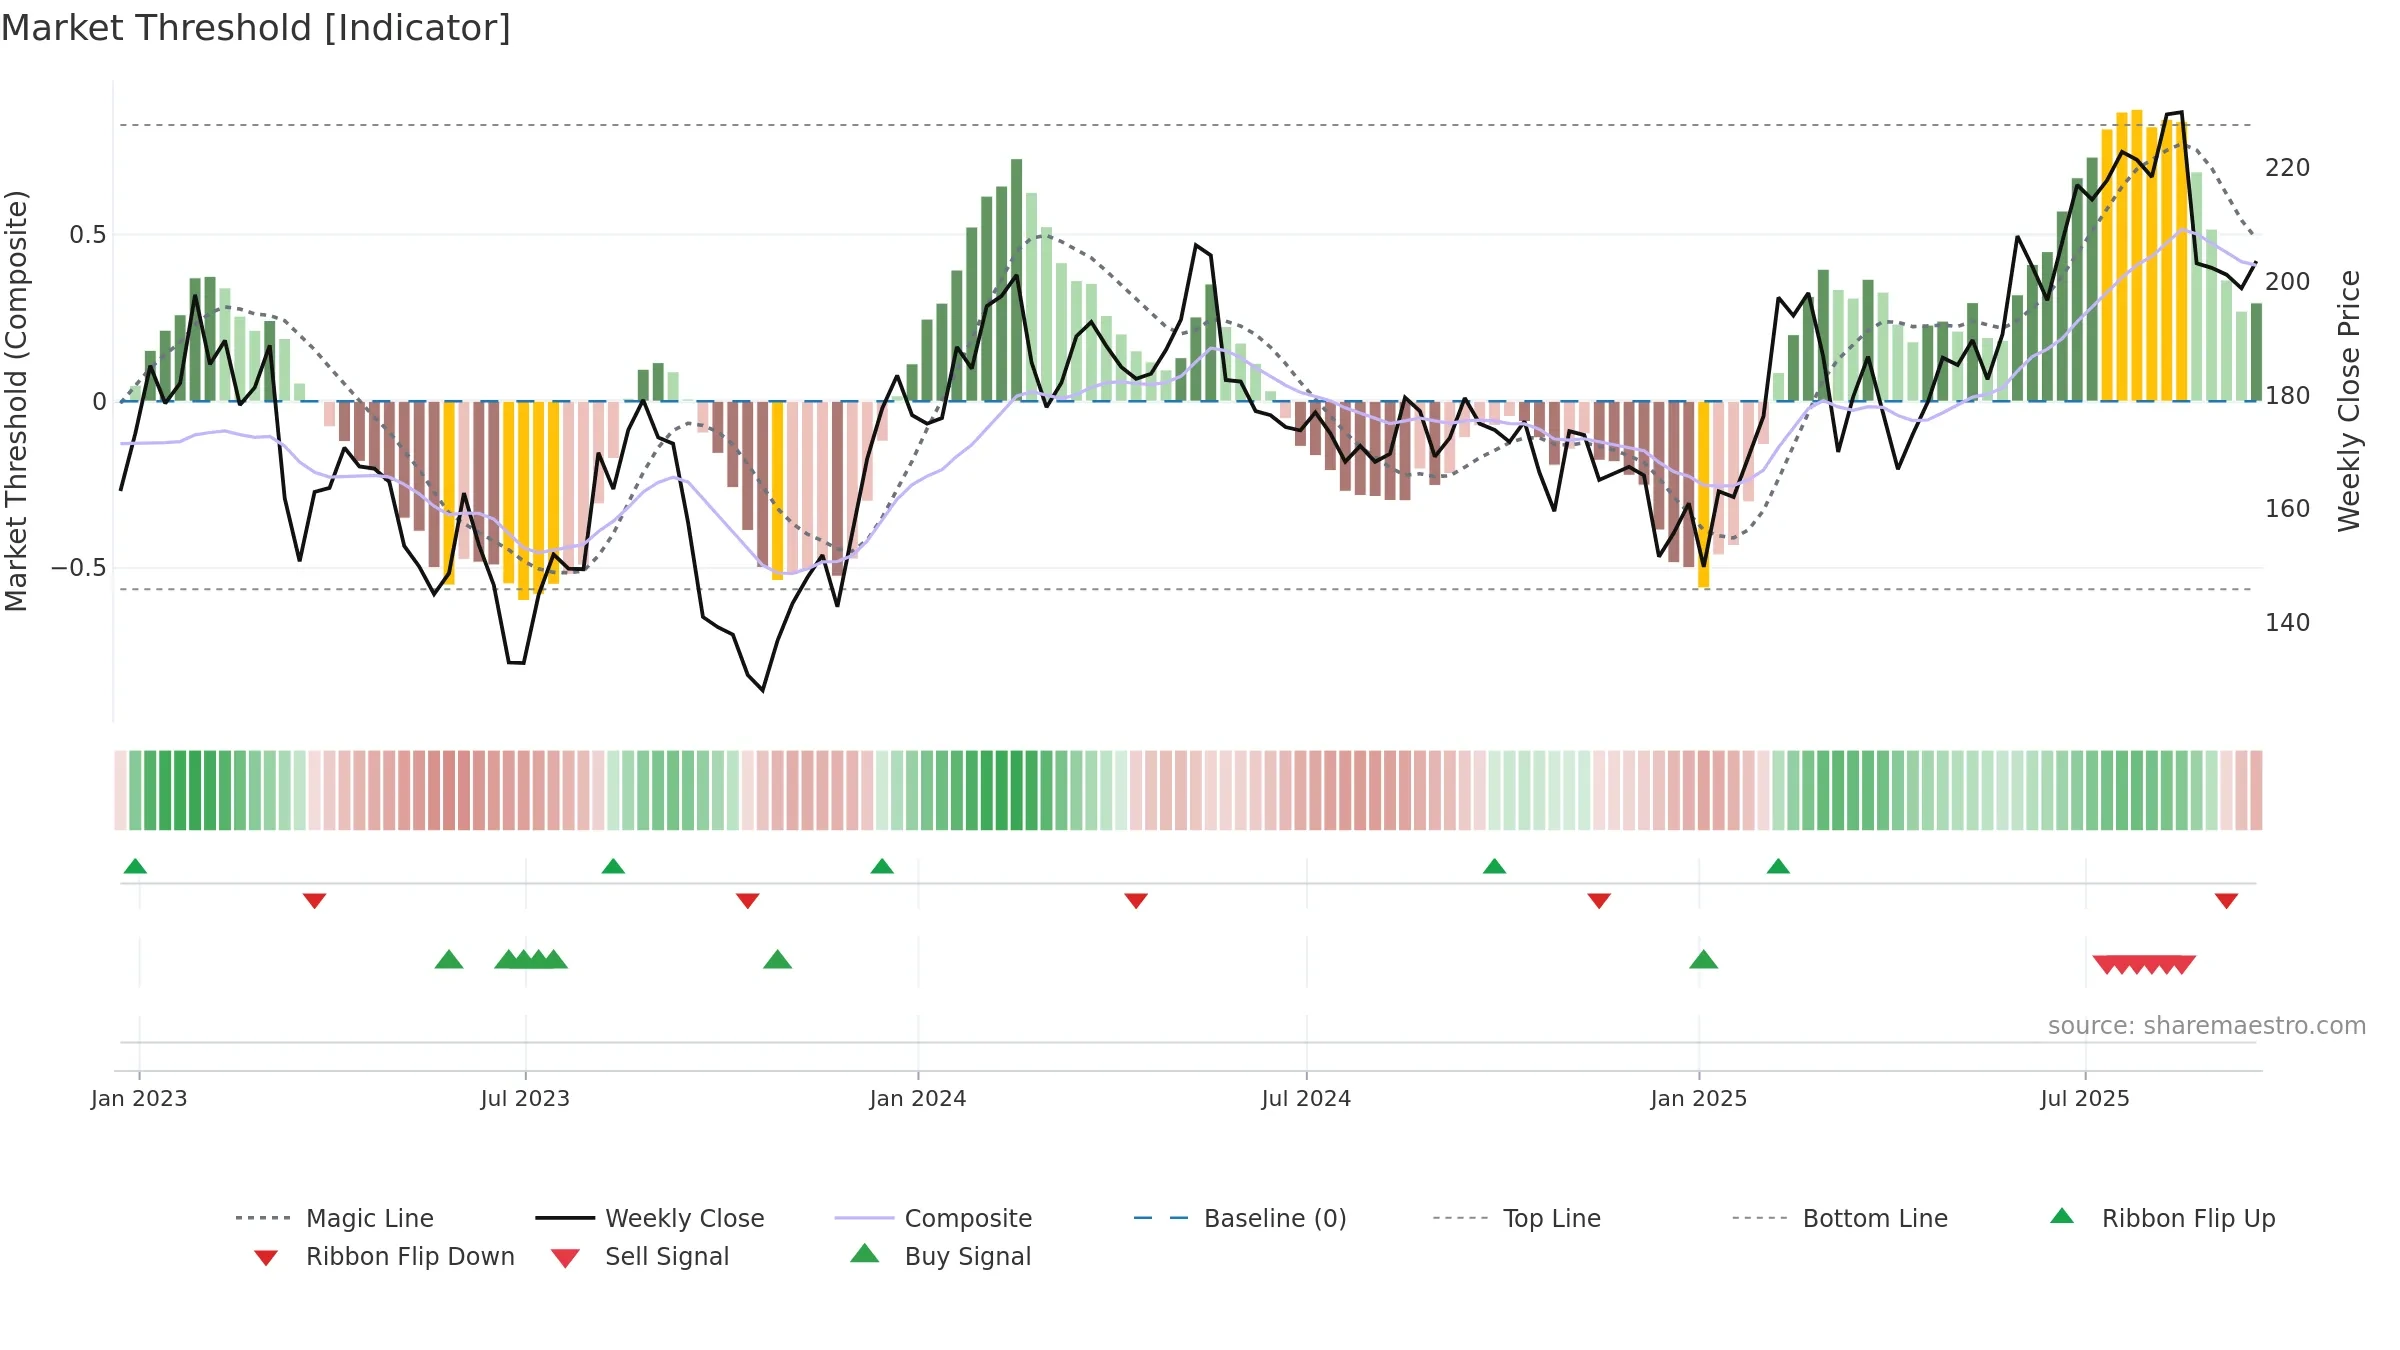This screenshot has height=1350, width=2400.
Task: Click the 200 price tick on the right axis
Action: [x=2287, y=282]
